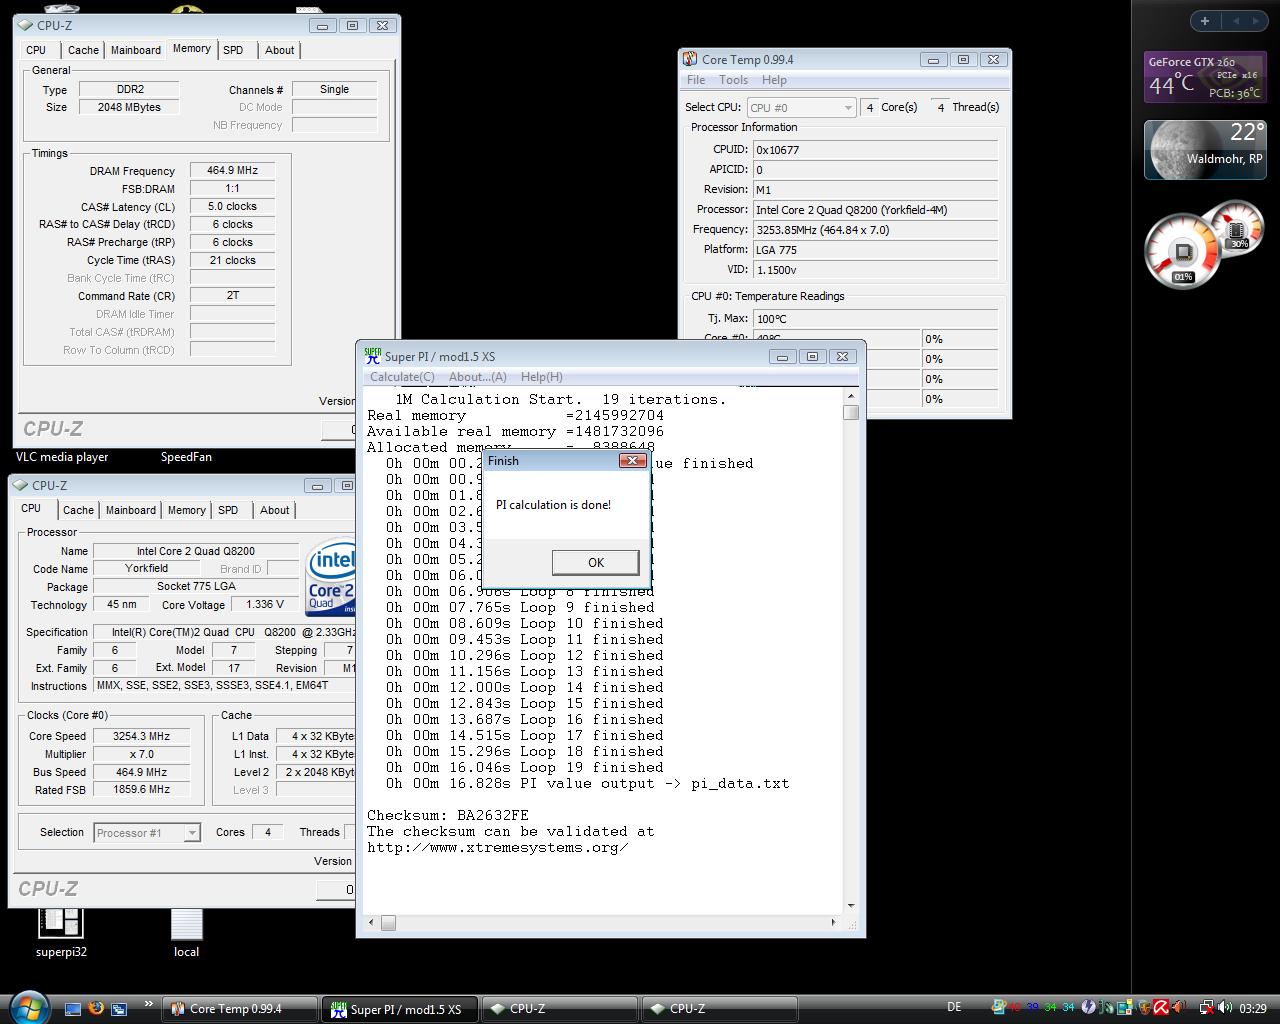
Task: Switch to Mainboard tab in the top CPU-Z window
Action: click(x=136, y=50)
